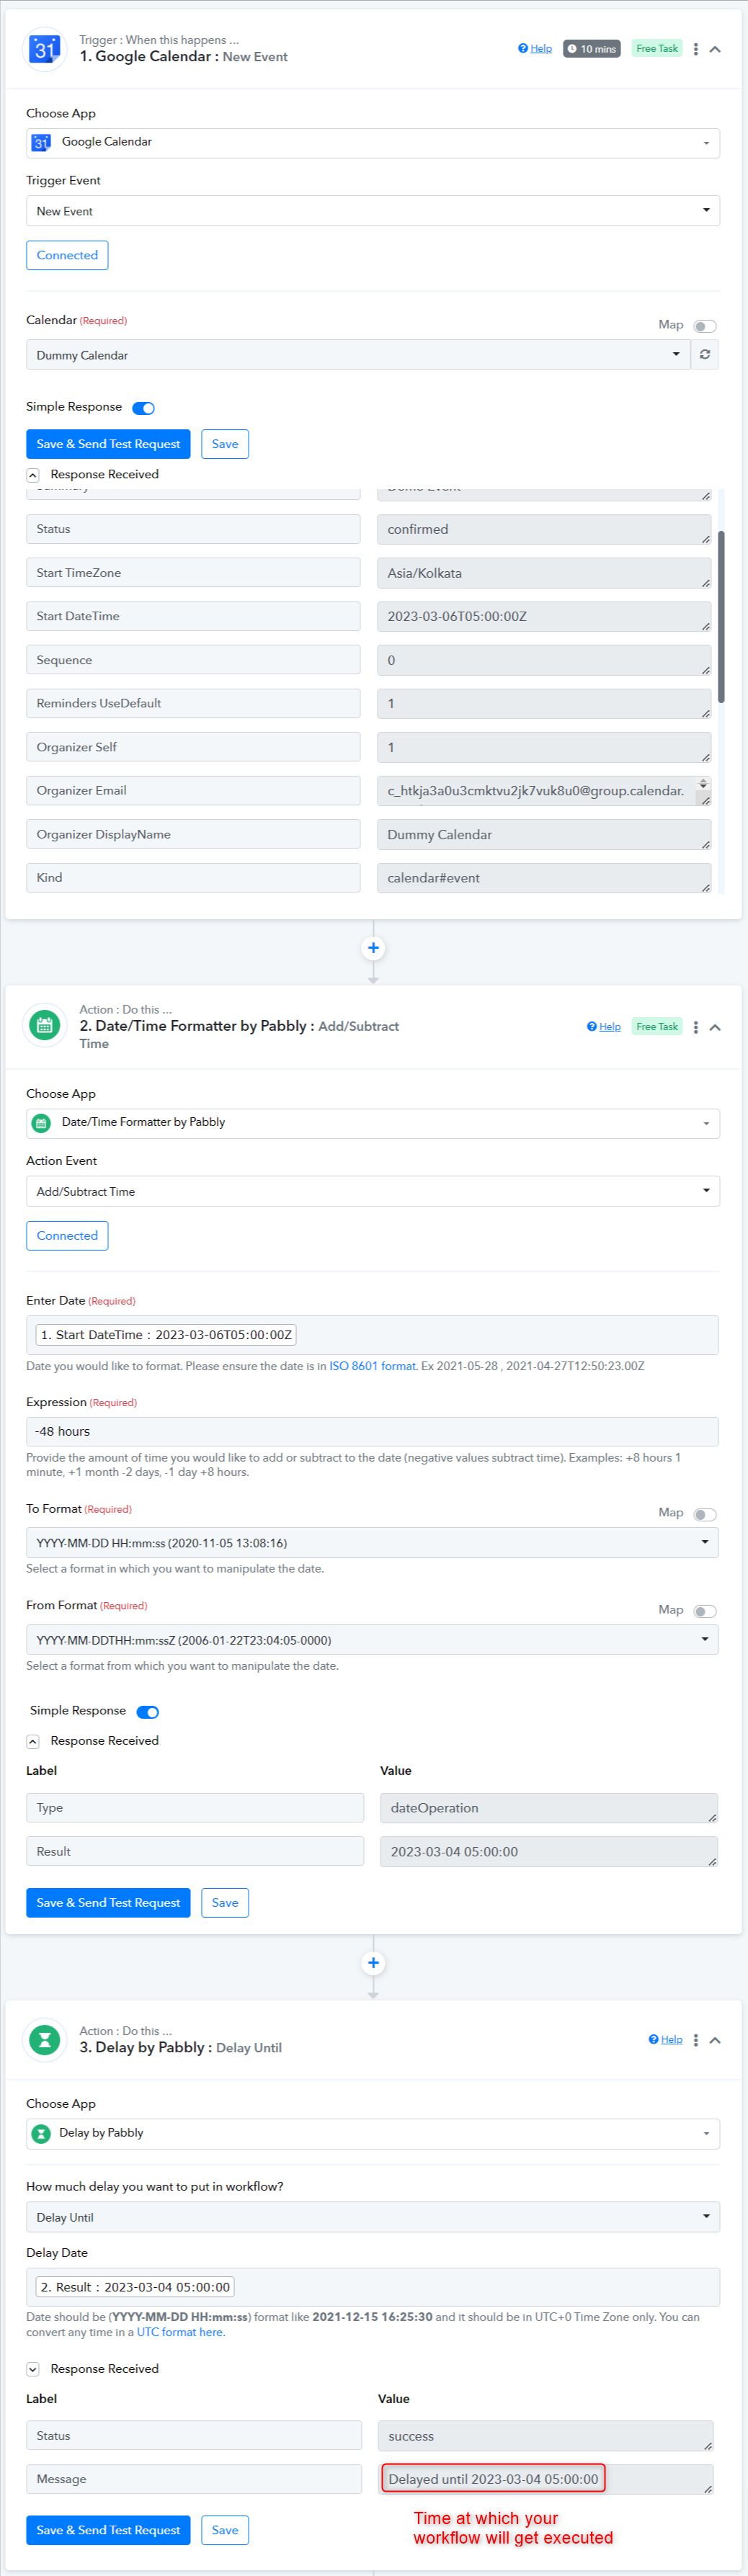This screenshot has width=748, height=2576.
Task: Open Action Event dropdown showing Add/Subtract Time
Action: pos(373,1191)
